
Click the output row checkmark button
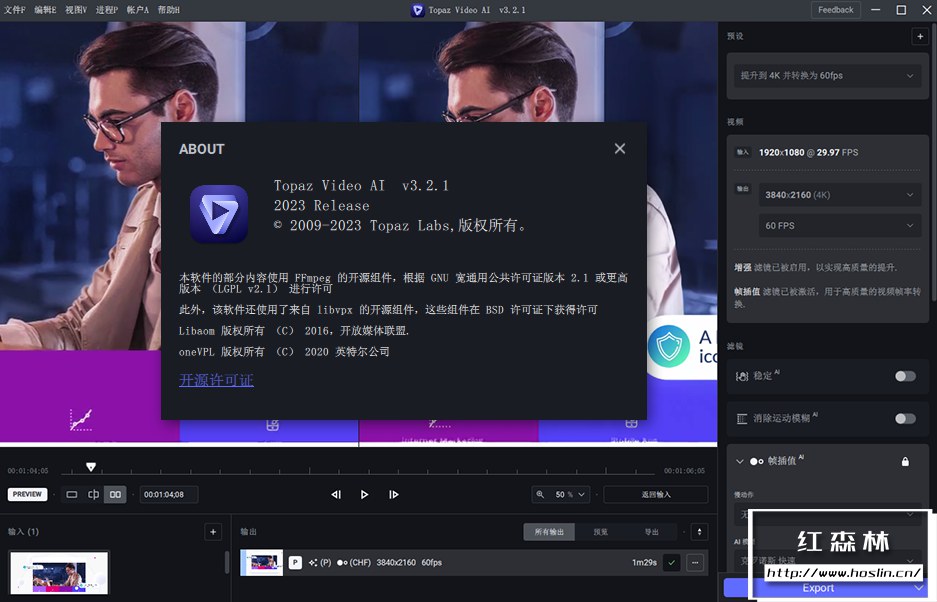tap(672, 563)
